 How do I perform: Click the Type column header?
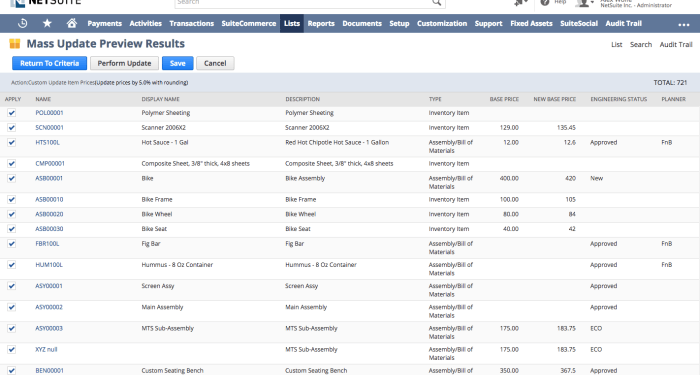[x=435, y=99]
